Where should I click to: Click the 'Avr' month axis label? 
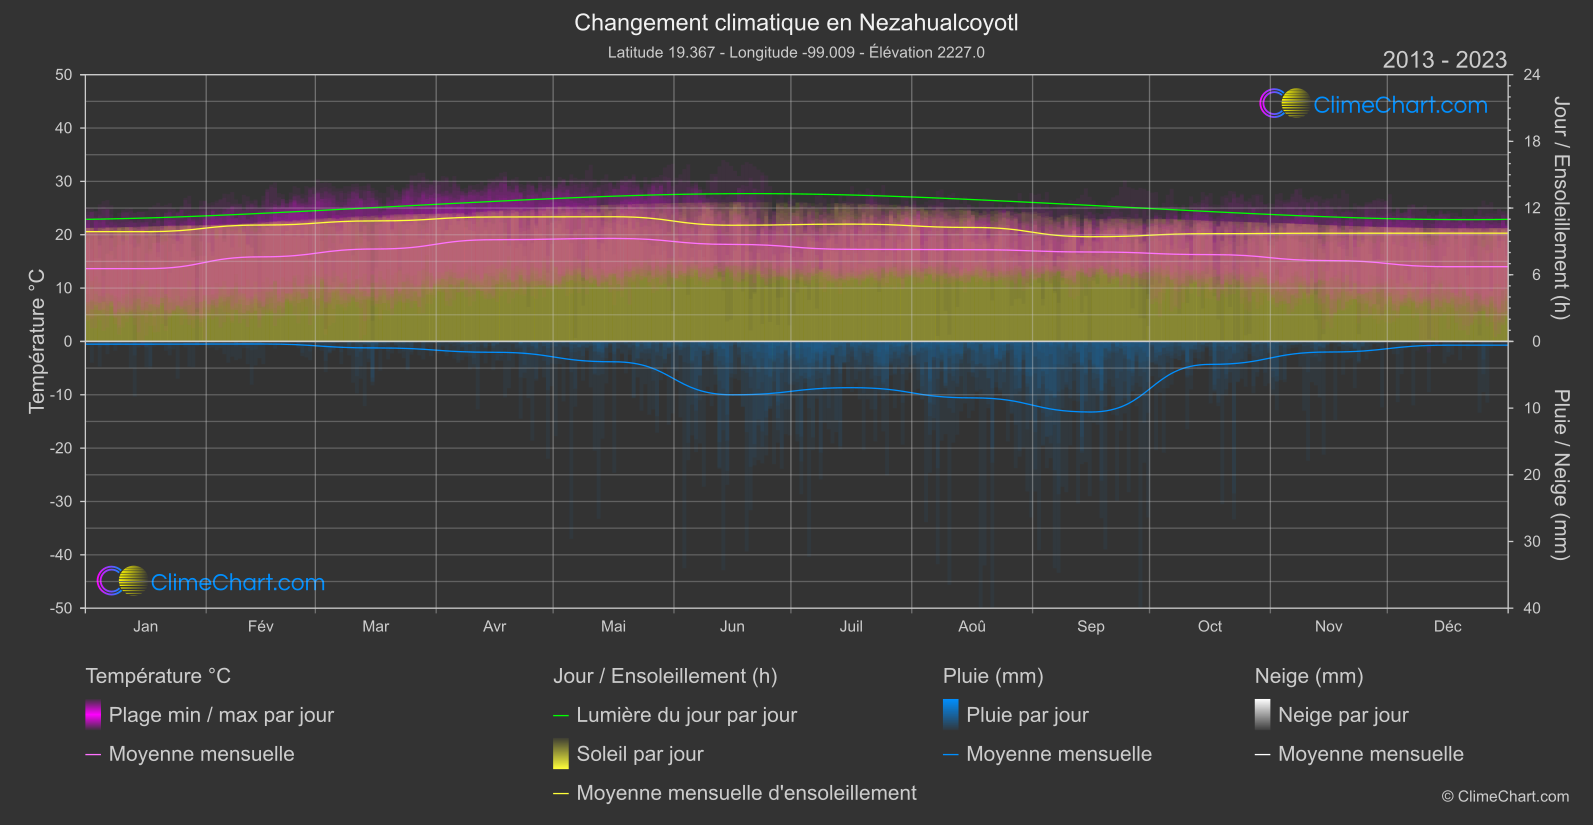pos(495,626)
